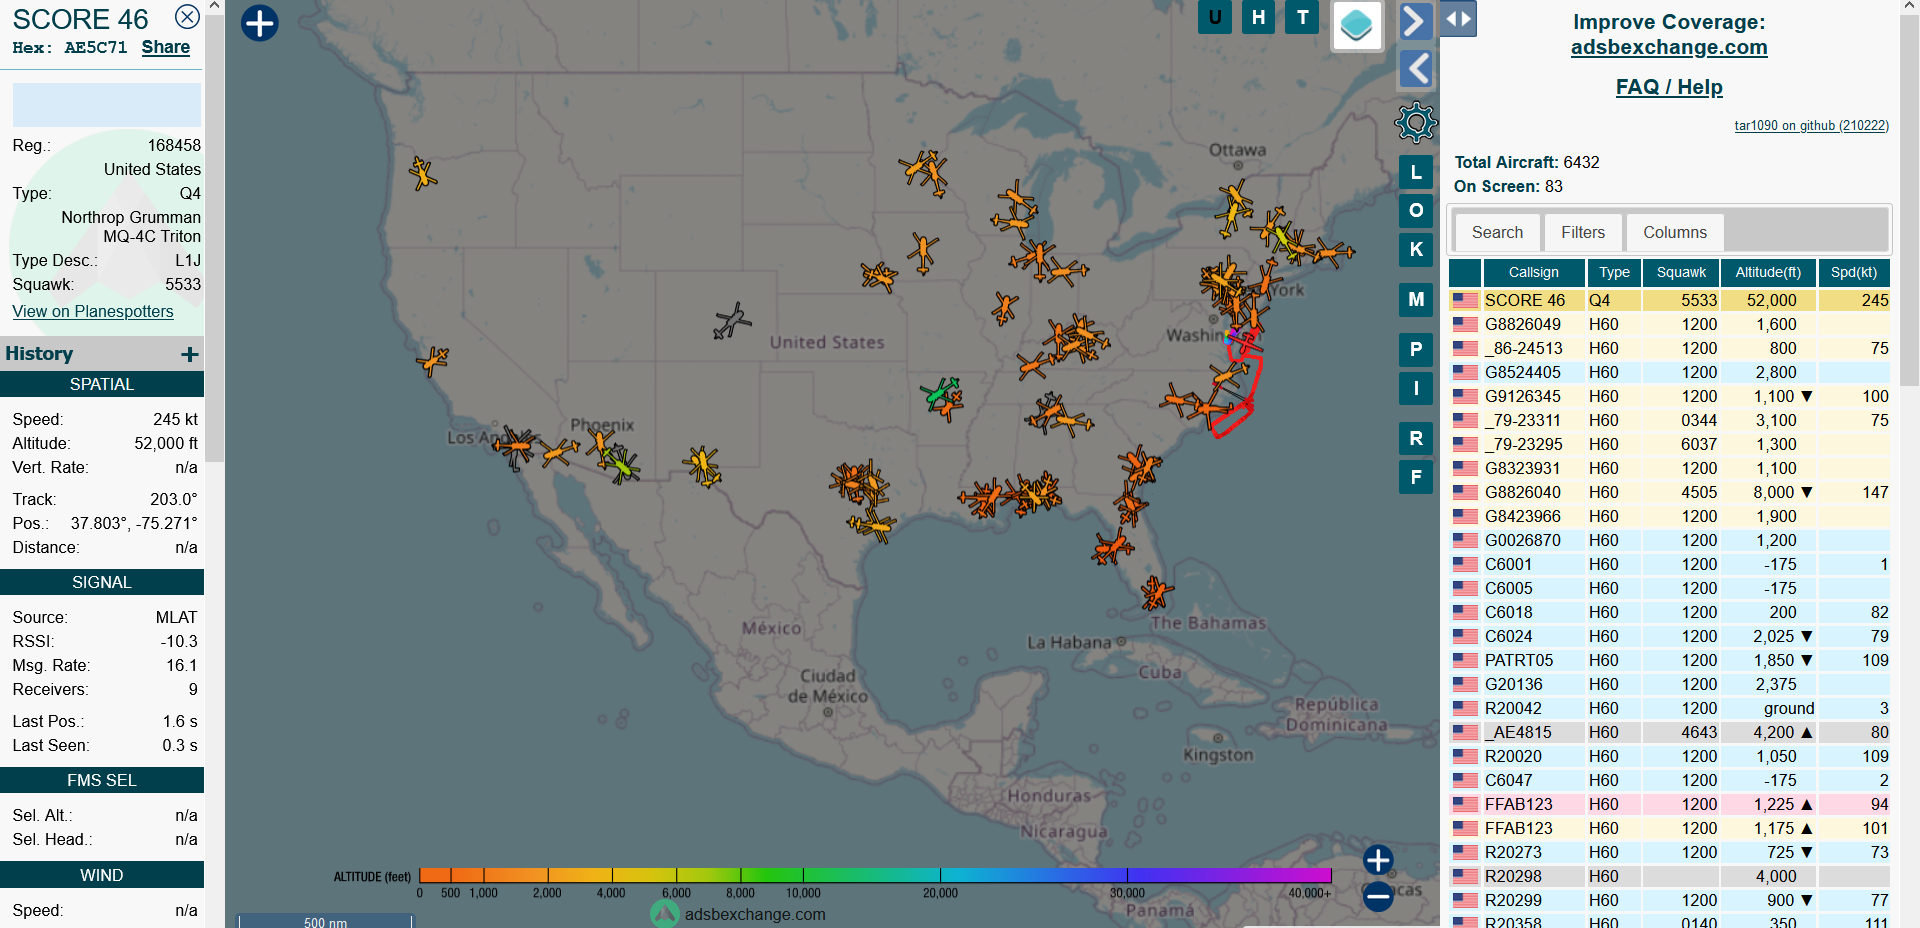Expand the History section plus icon
This screenshot has height=928, width=1920.
pyautogui.click(x=190, y=354)
